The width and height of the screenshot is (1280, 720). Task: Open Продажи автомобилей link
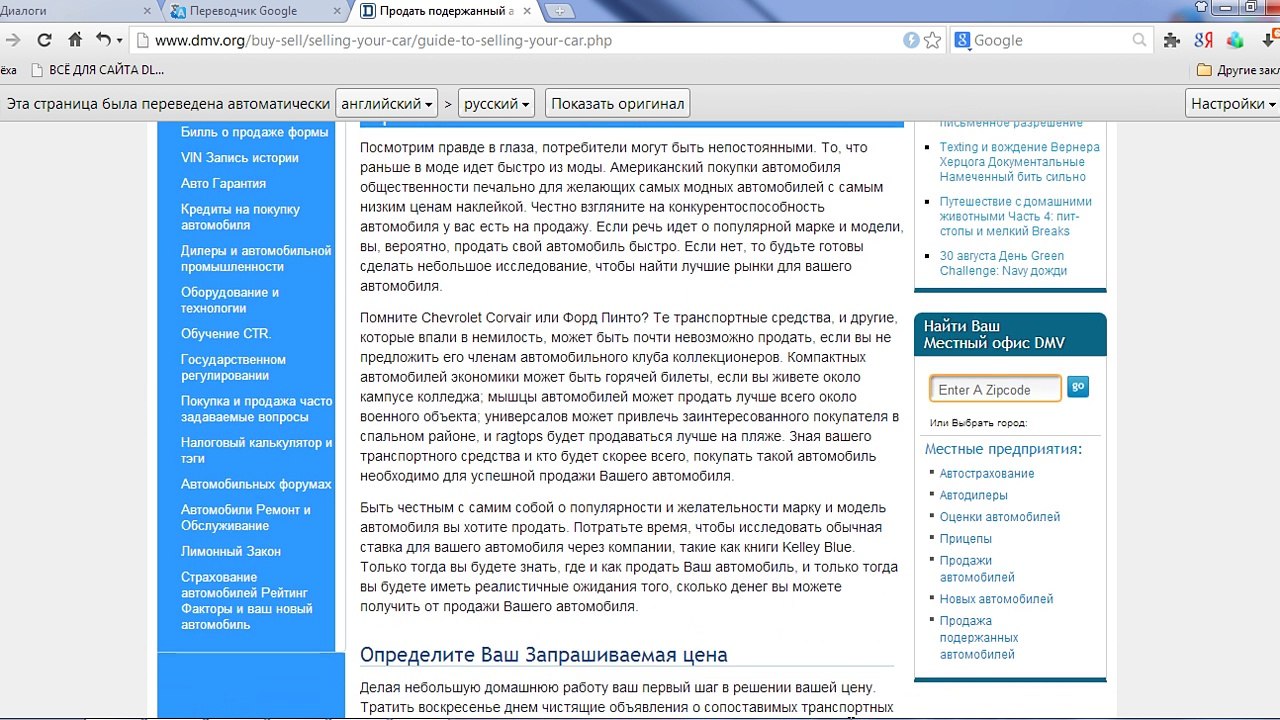tap(977, 569)
